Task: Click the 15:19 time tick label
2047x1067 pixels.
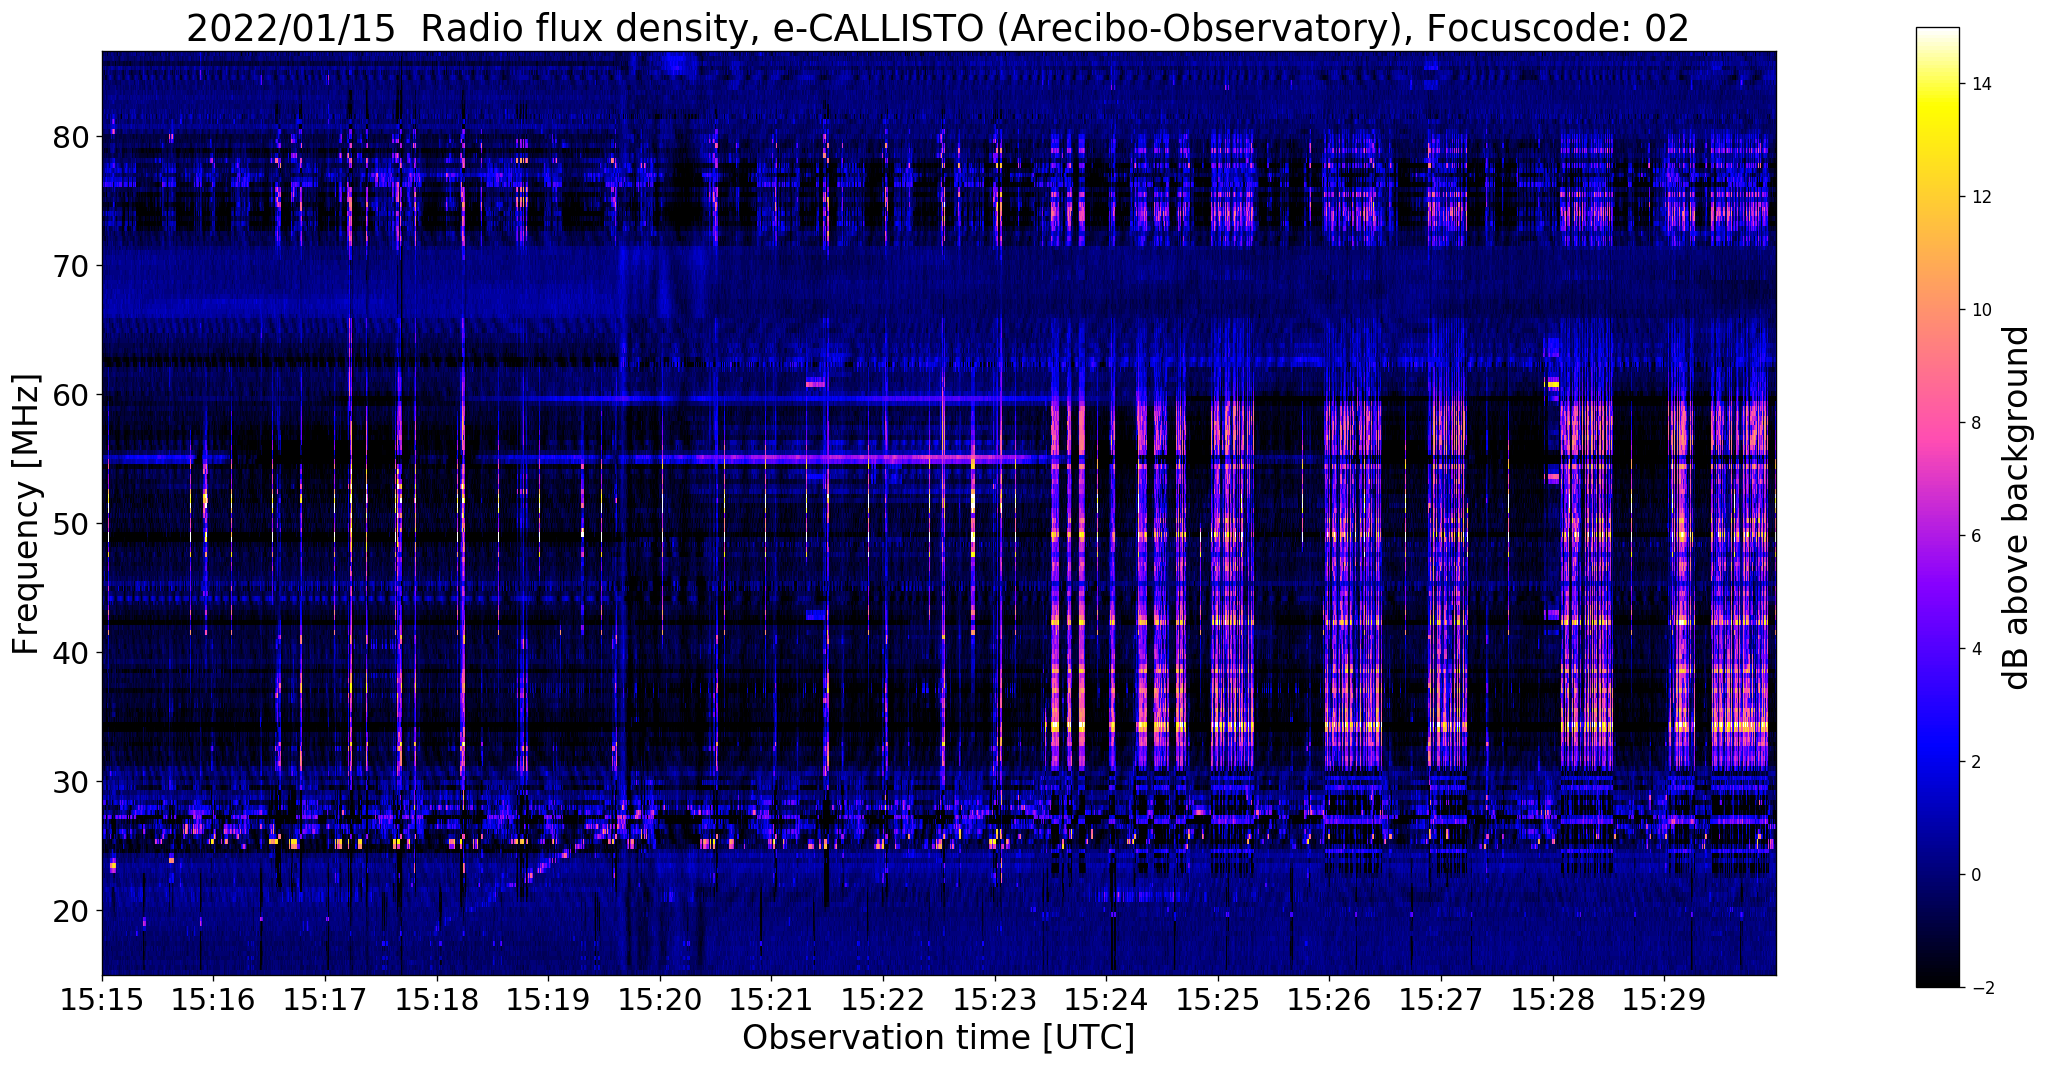Action: [x=548, y=1000]
